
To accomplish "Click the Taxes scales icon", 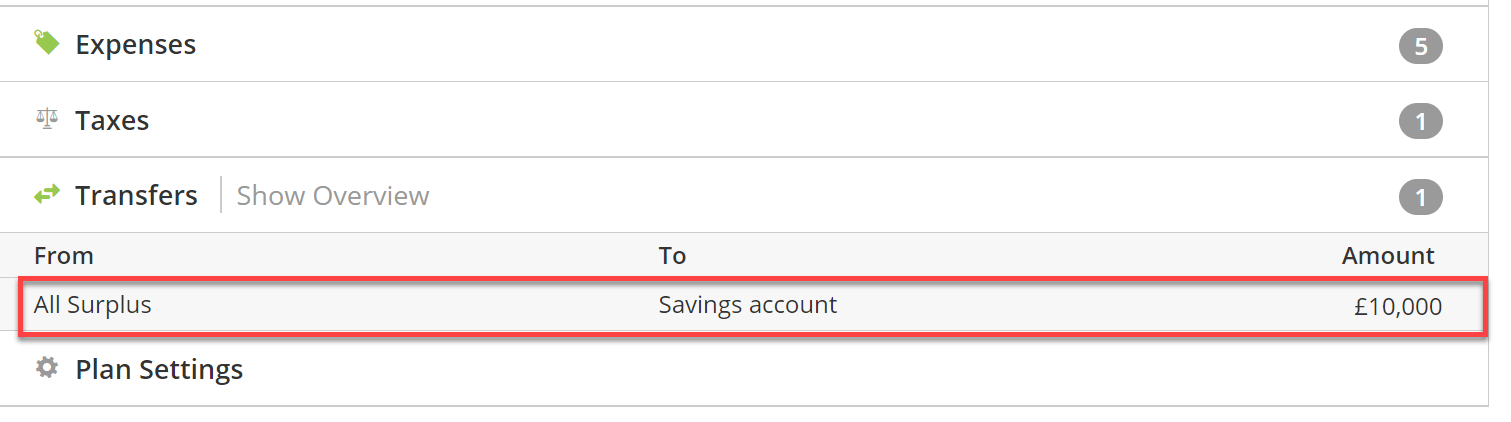I will click(x=47, y=120).
